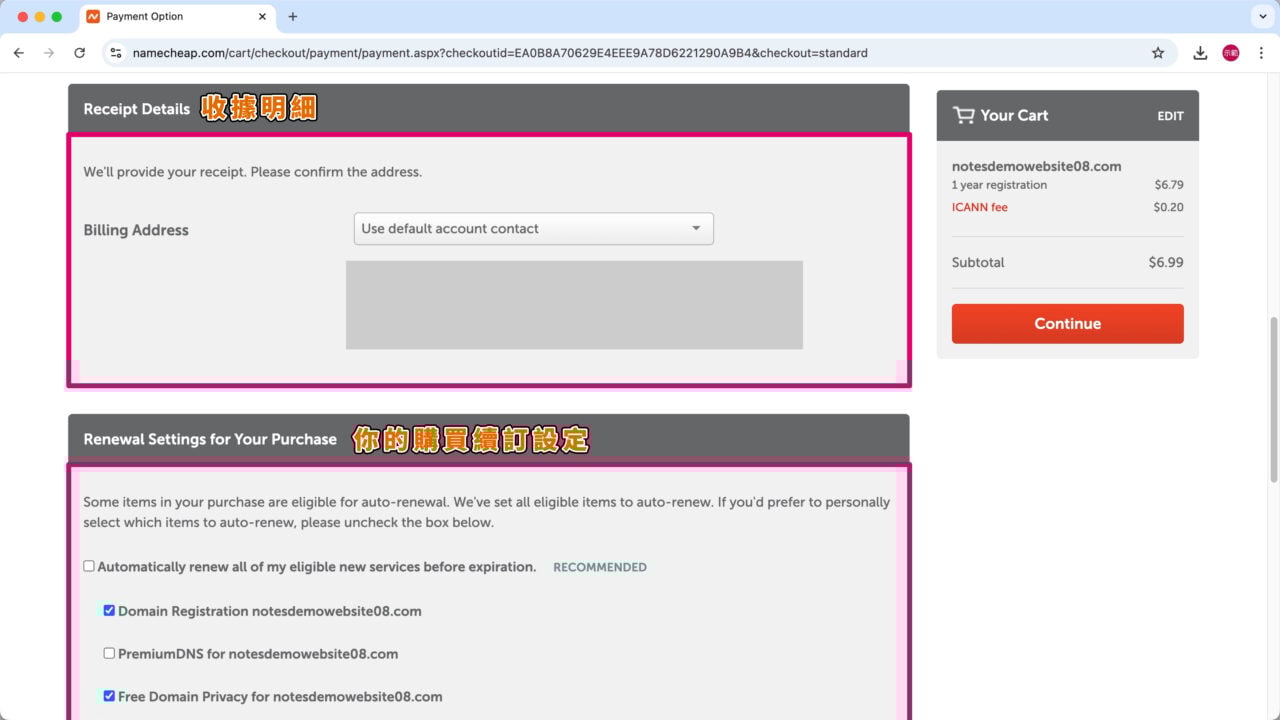Open a new tab with plus icon
Screen dimensions: 1280x720
click(x=293, y=17)
